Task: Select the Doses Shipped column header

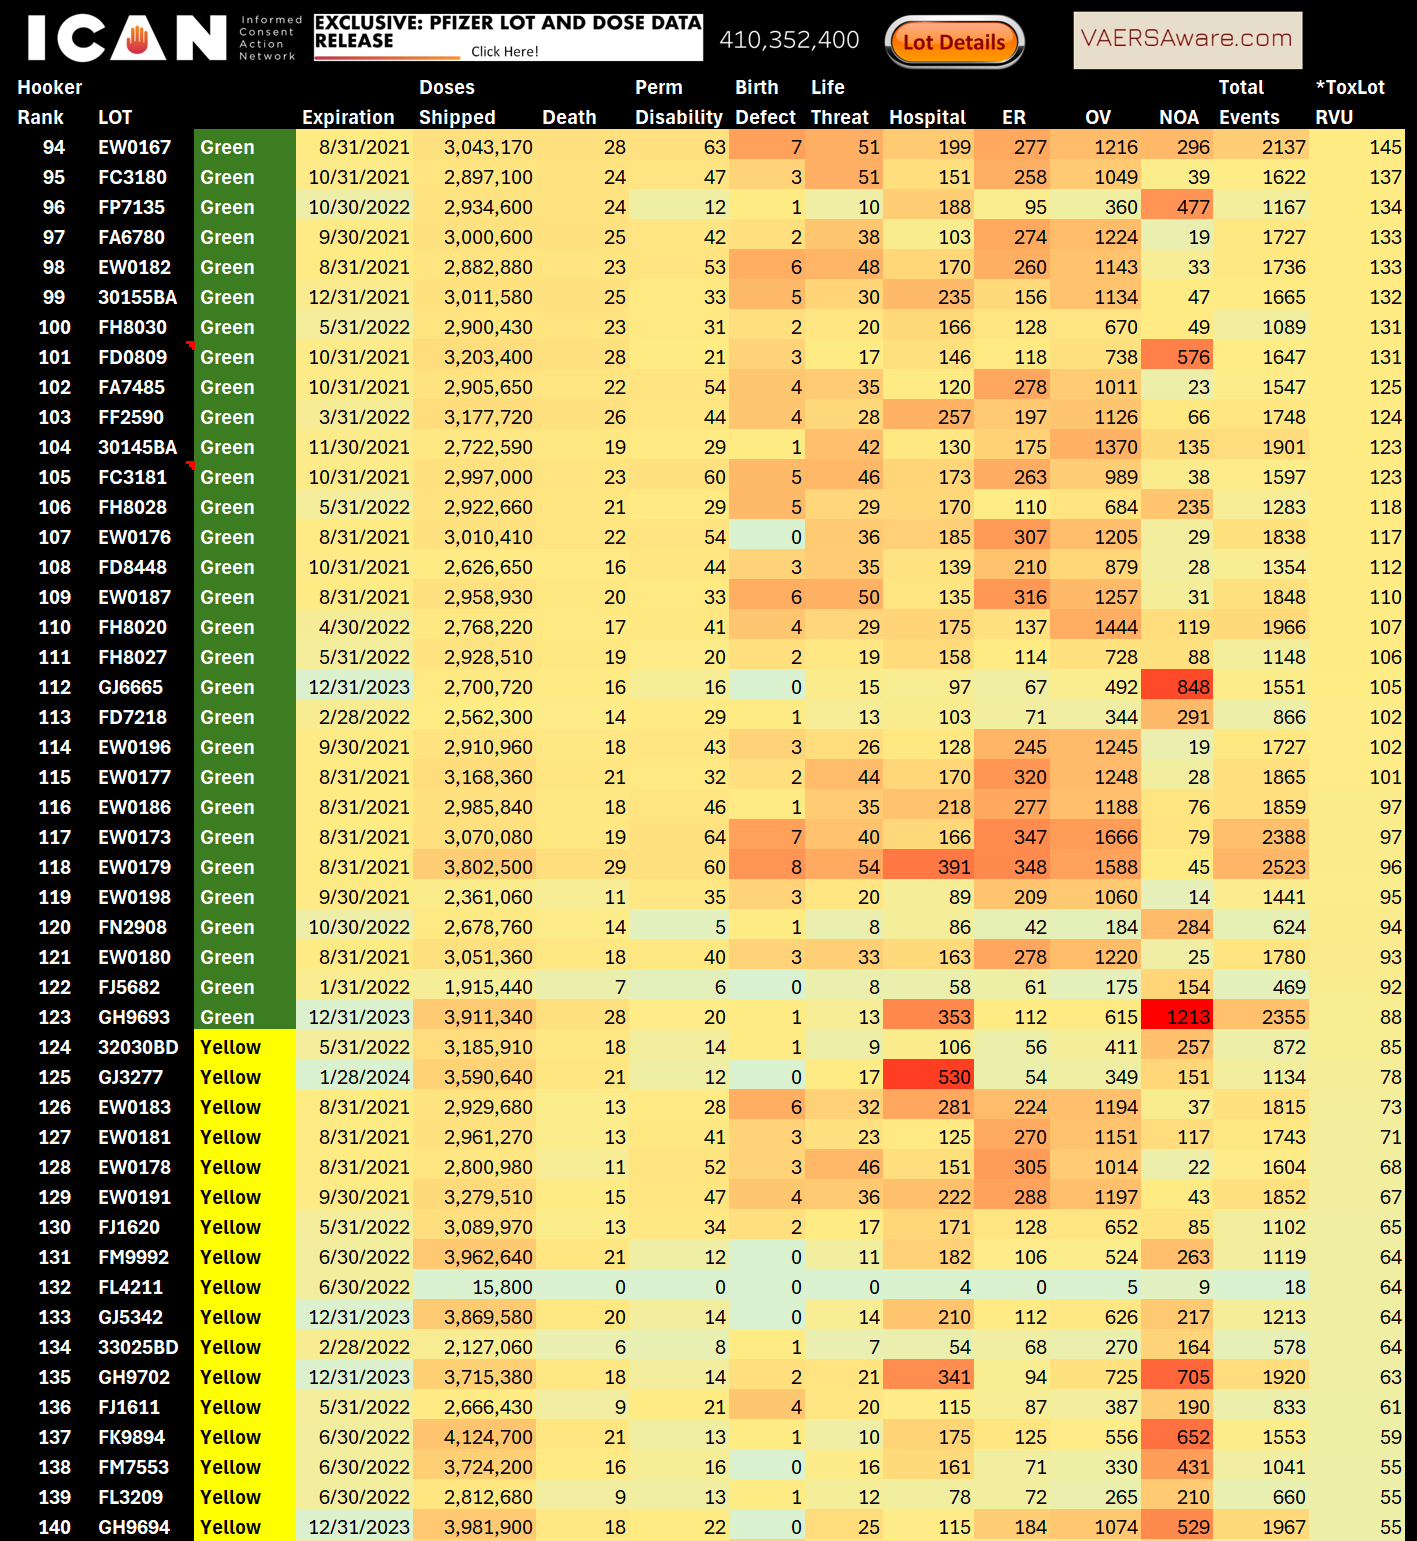Action: (x=457, y=102)
